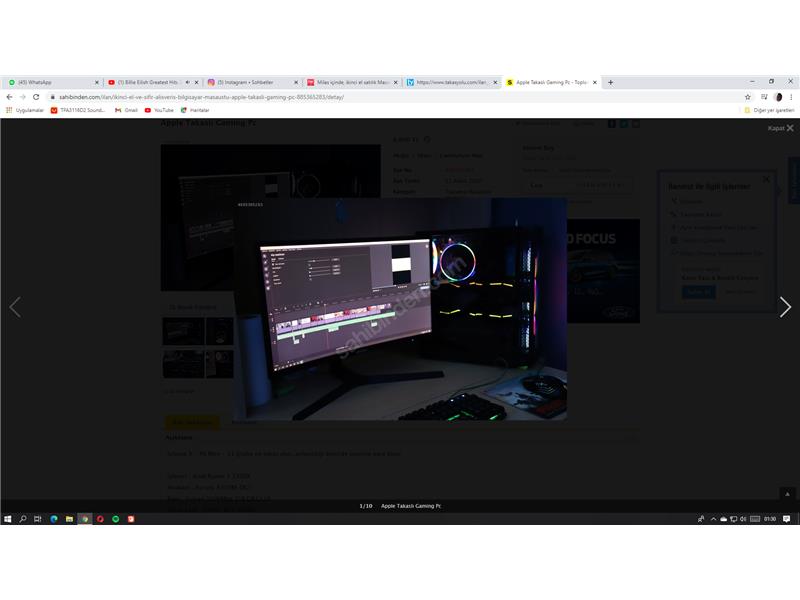Image resolution: width=800 pixels, height=600 pixels.
Task: Switch to the Billie Eilish YouTube tab
Action: (x=148, y=82)
